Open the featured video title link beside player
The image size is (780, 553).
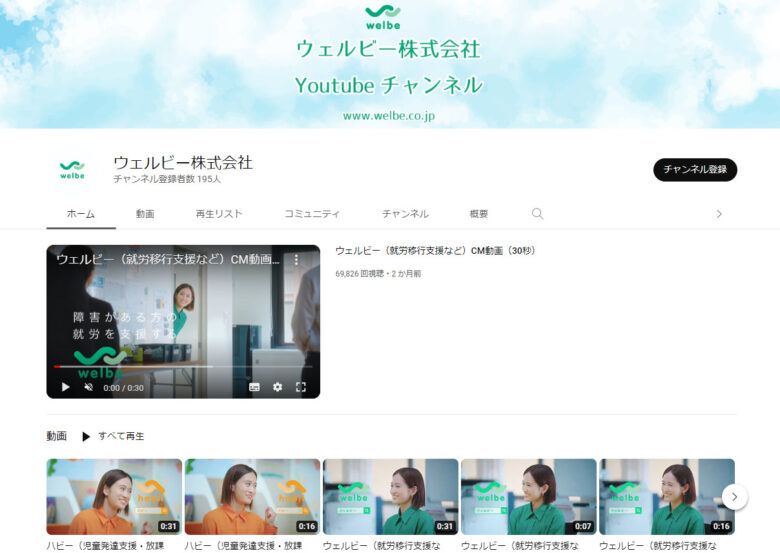(435, 251)
